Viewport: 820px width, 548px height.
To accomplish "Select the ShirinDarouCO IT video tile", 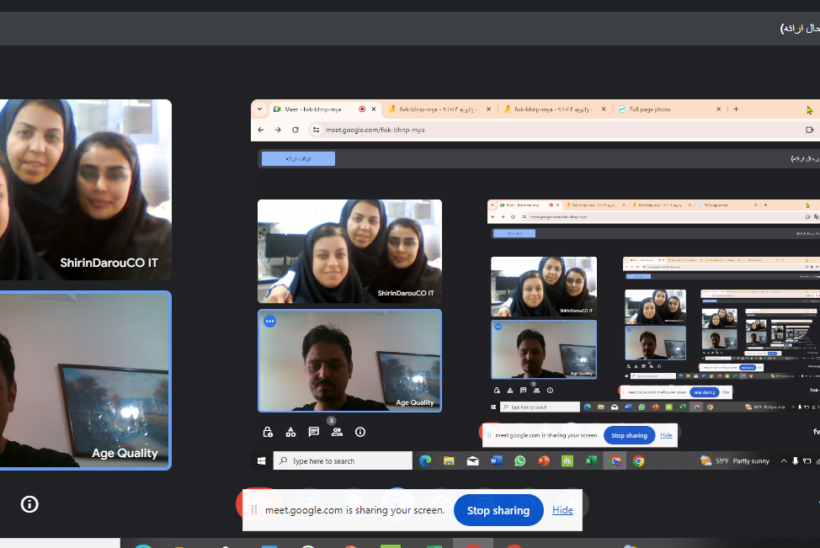I will point(85,190).
